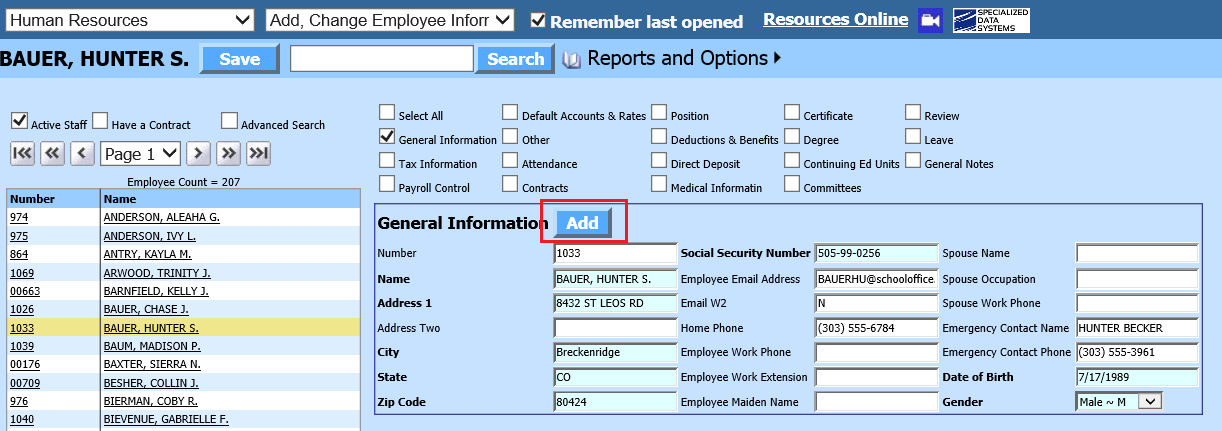Uncheck the Active Staff checkbox

[x=19, y=121]
